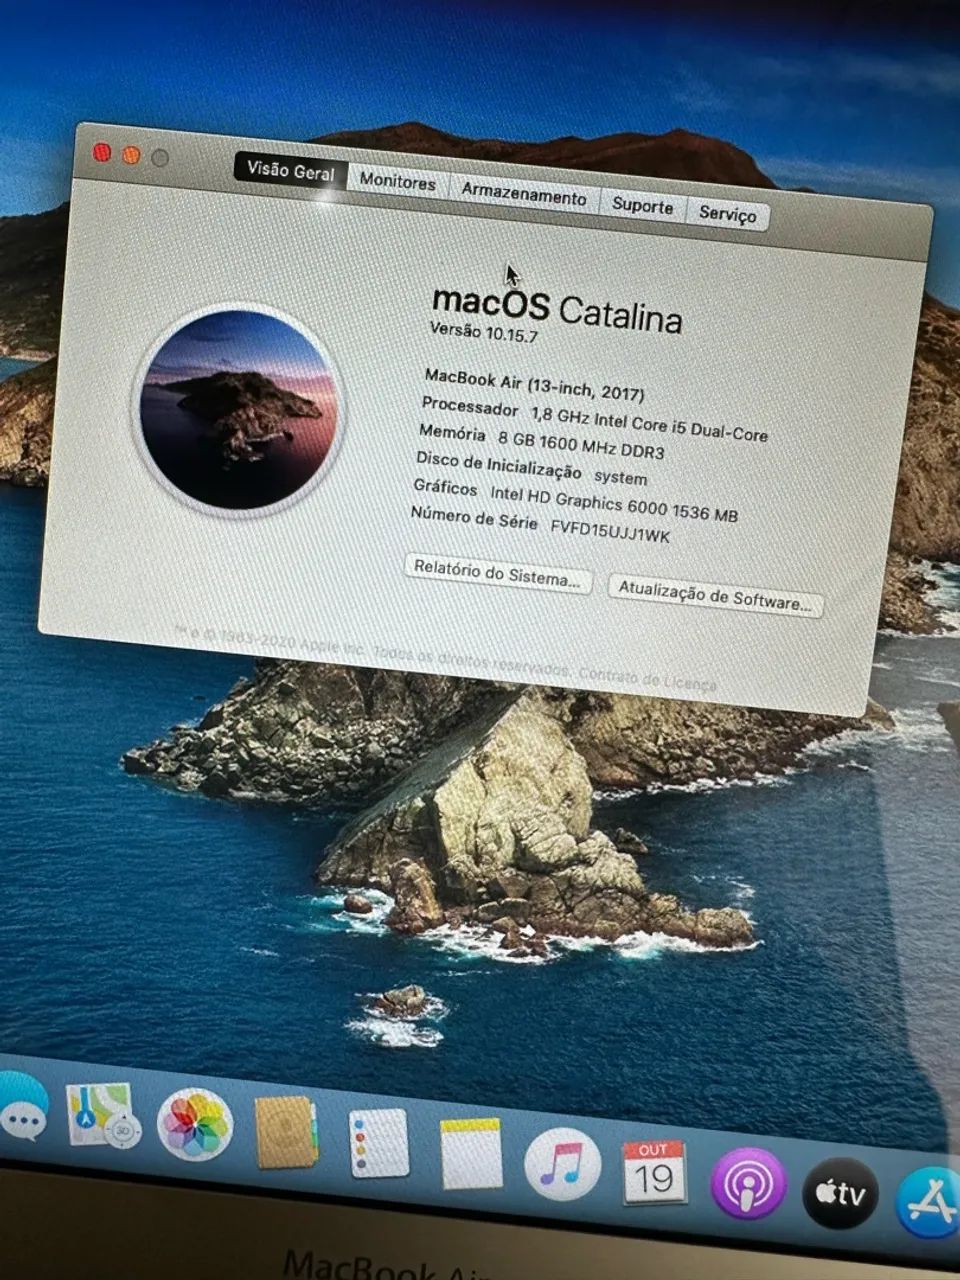Open the Contrato de Licença link
Image resolution: width=960 pixels, height=1280 pixels.
coord(648,680)
